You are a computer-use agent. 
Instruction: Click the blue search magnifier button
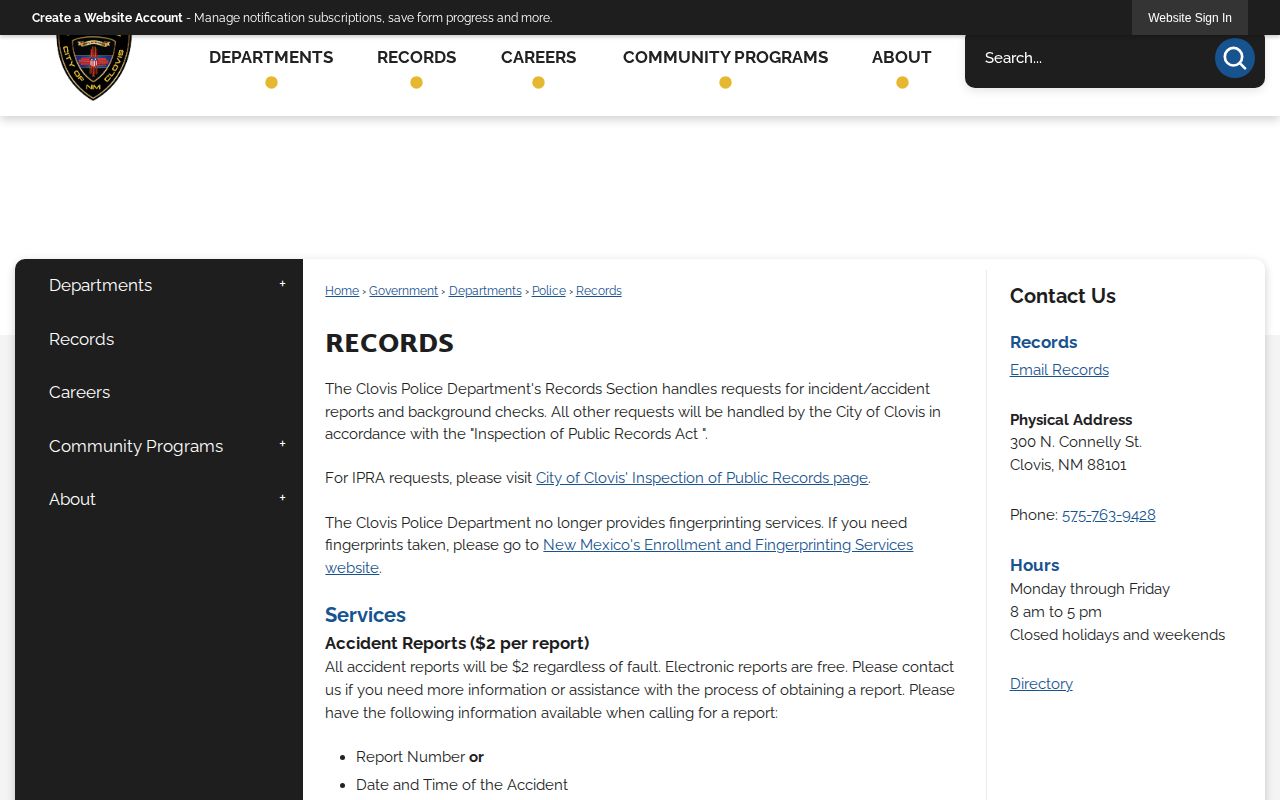1234,58
